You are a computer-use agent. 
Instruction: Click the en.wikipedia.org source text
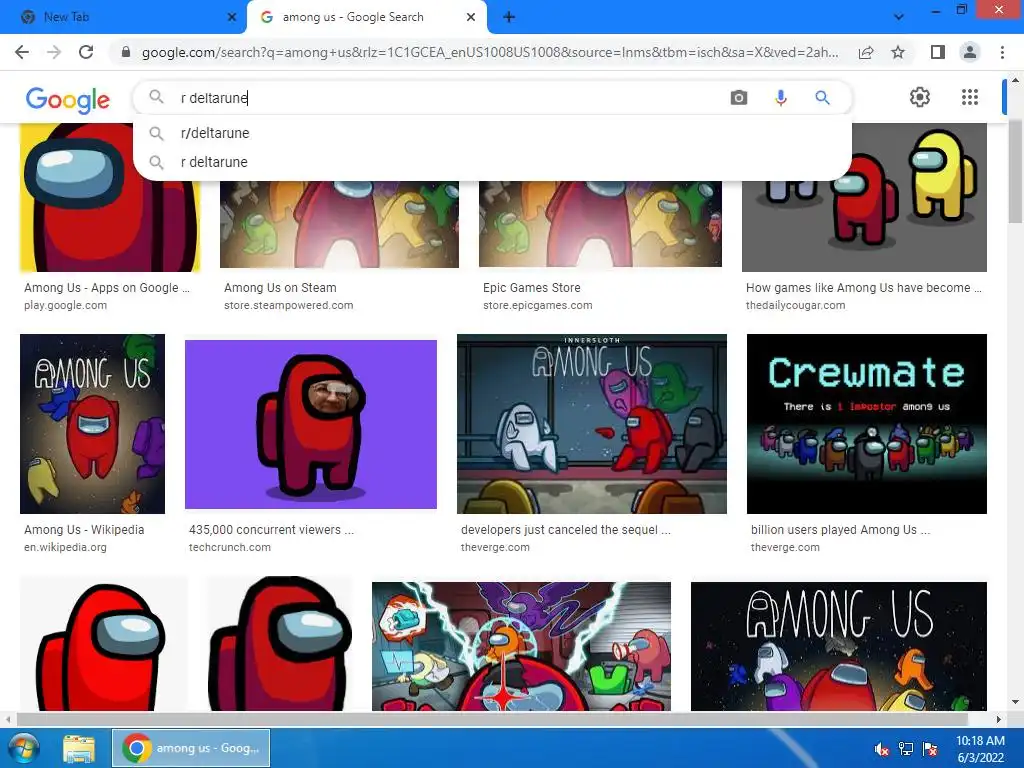(x=65, y=547)
